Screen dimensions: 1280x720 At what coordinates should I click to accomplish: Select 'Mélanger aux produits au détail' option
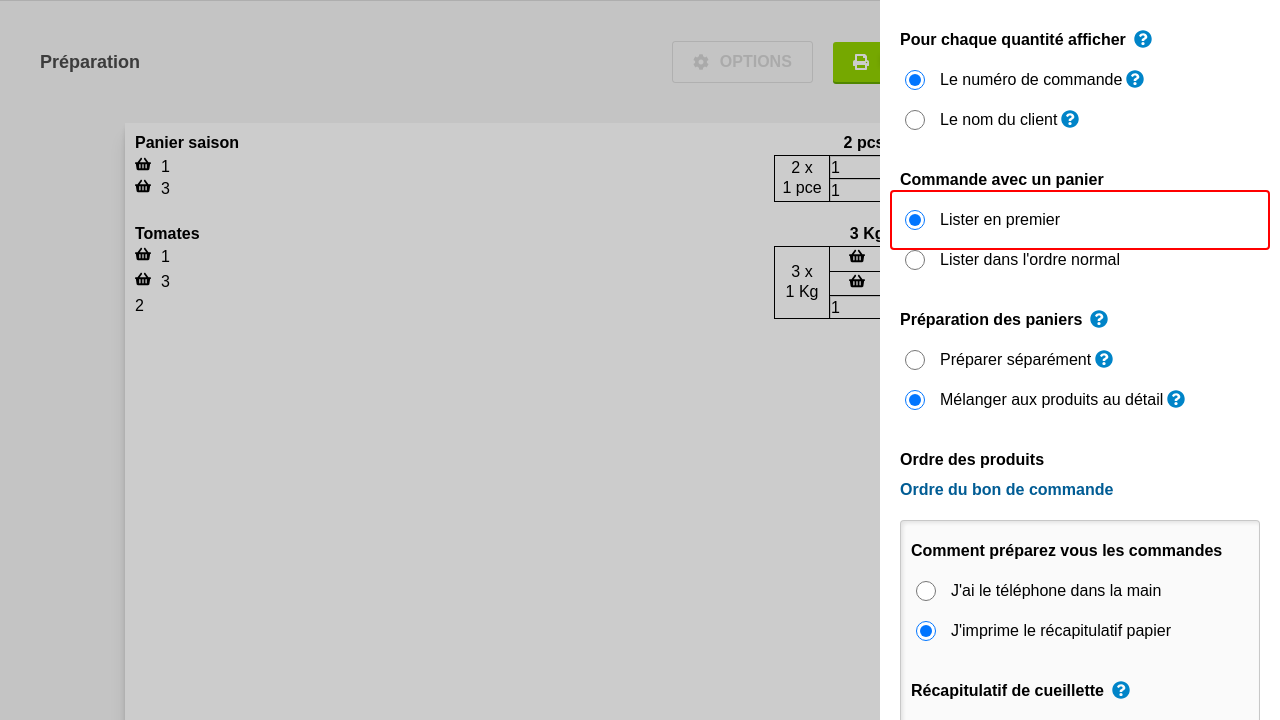pos(915,400)
